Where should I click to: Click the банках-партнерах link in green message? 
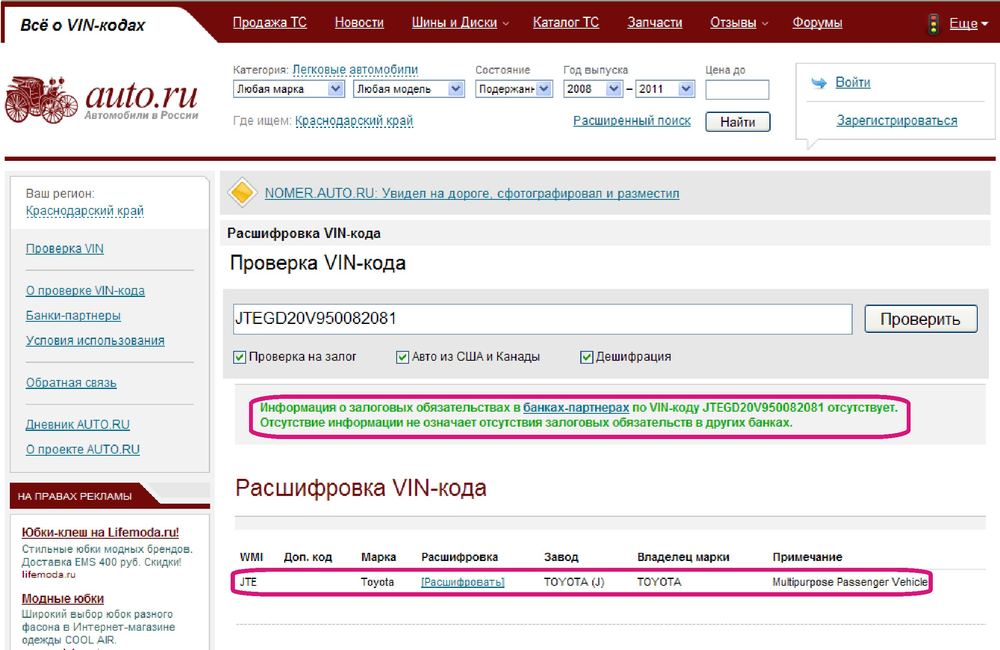[x=576, y=408]
